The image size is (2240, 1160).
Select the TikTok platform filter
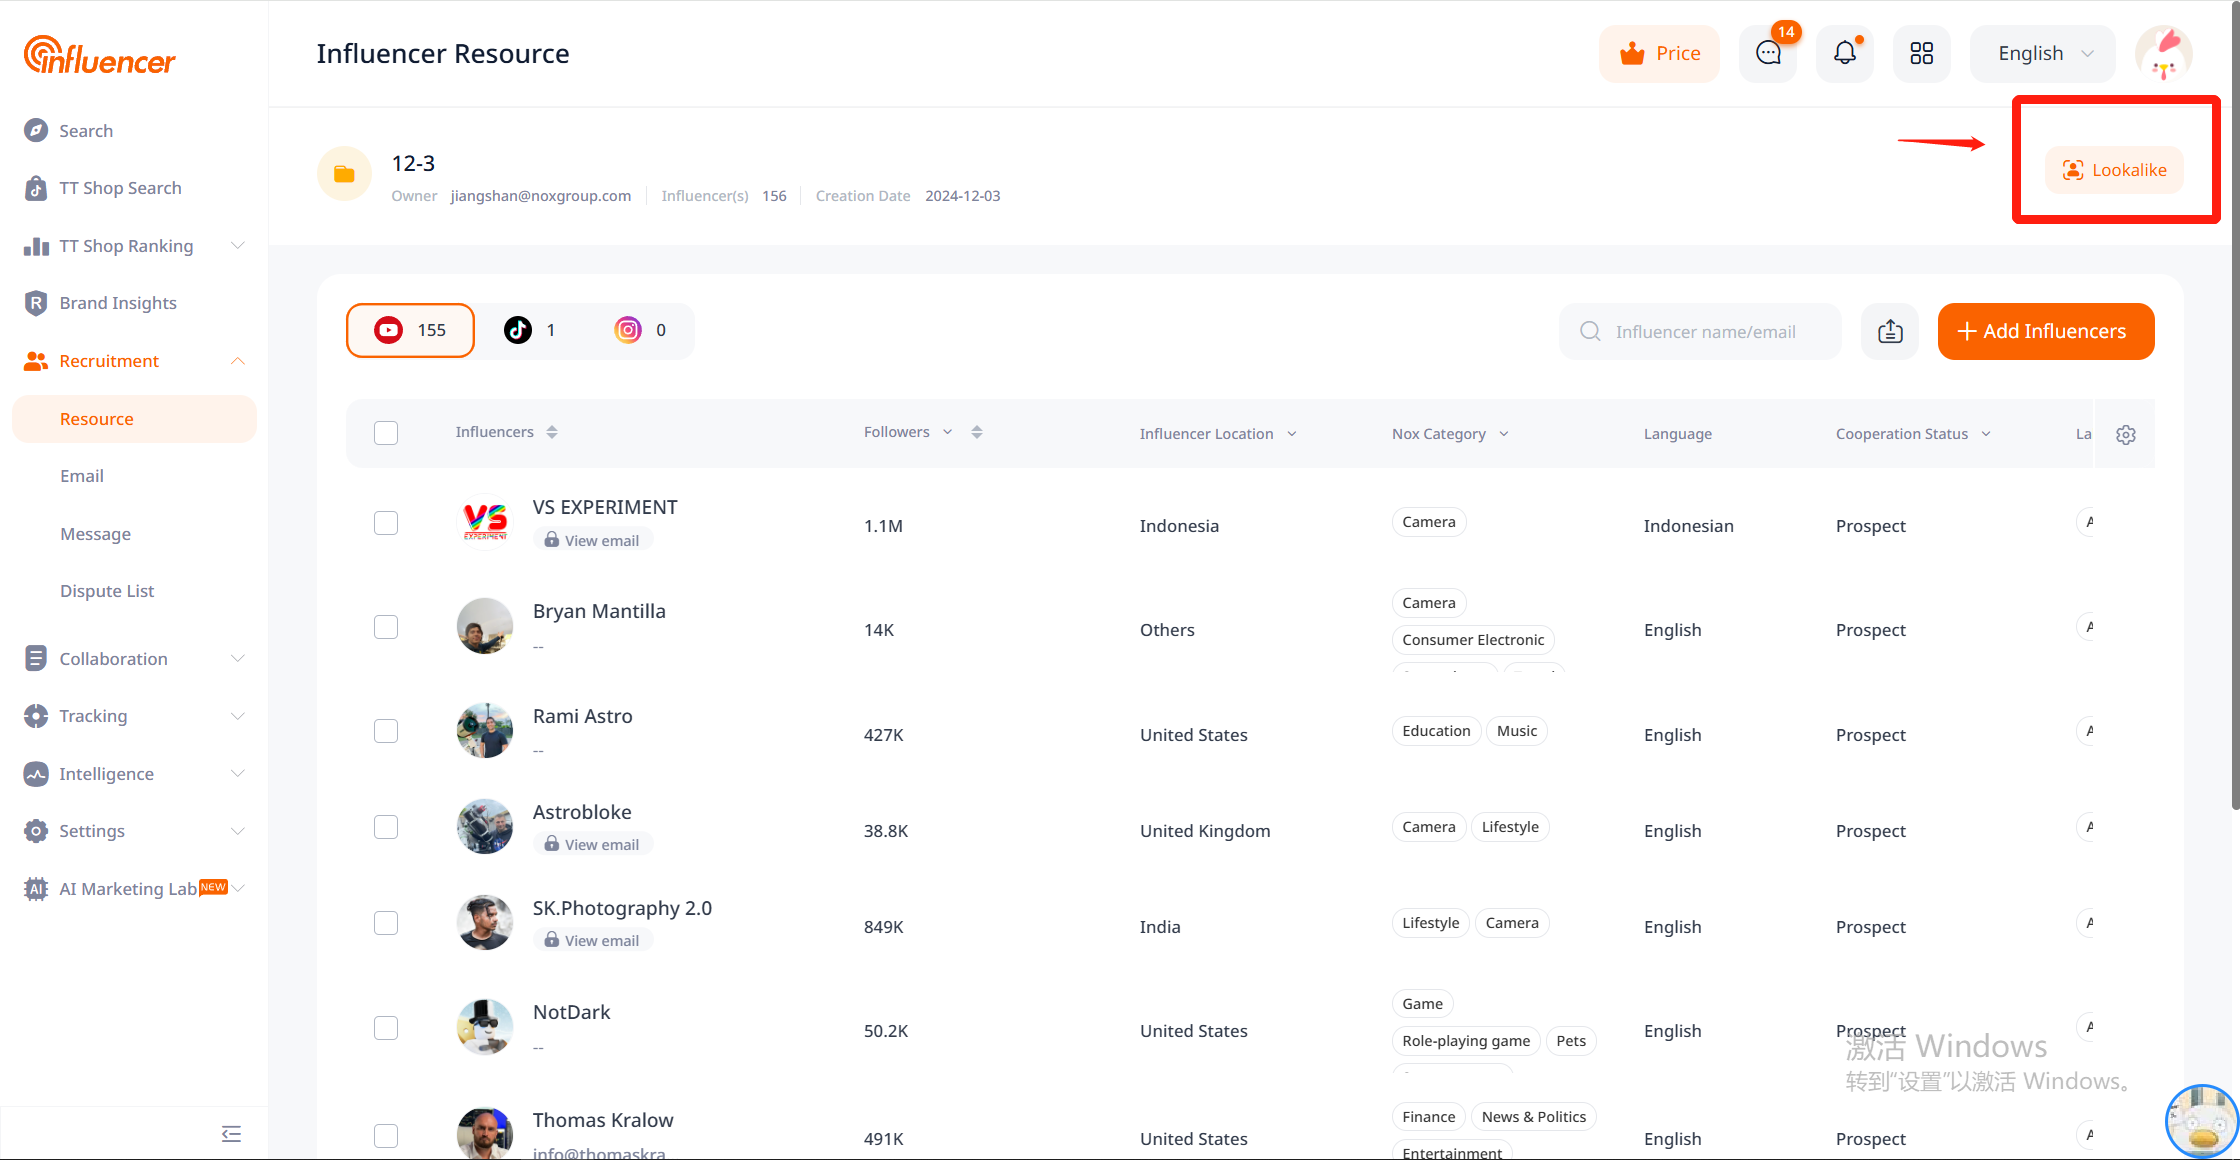coord(531,331)
